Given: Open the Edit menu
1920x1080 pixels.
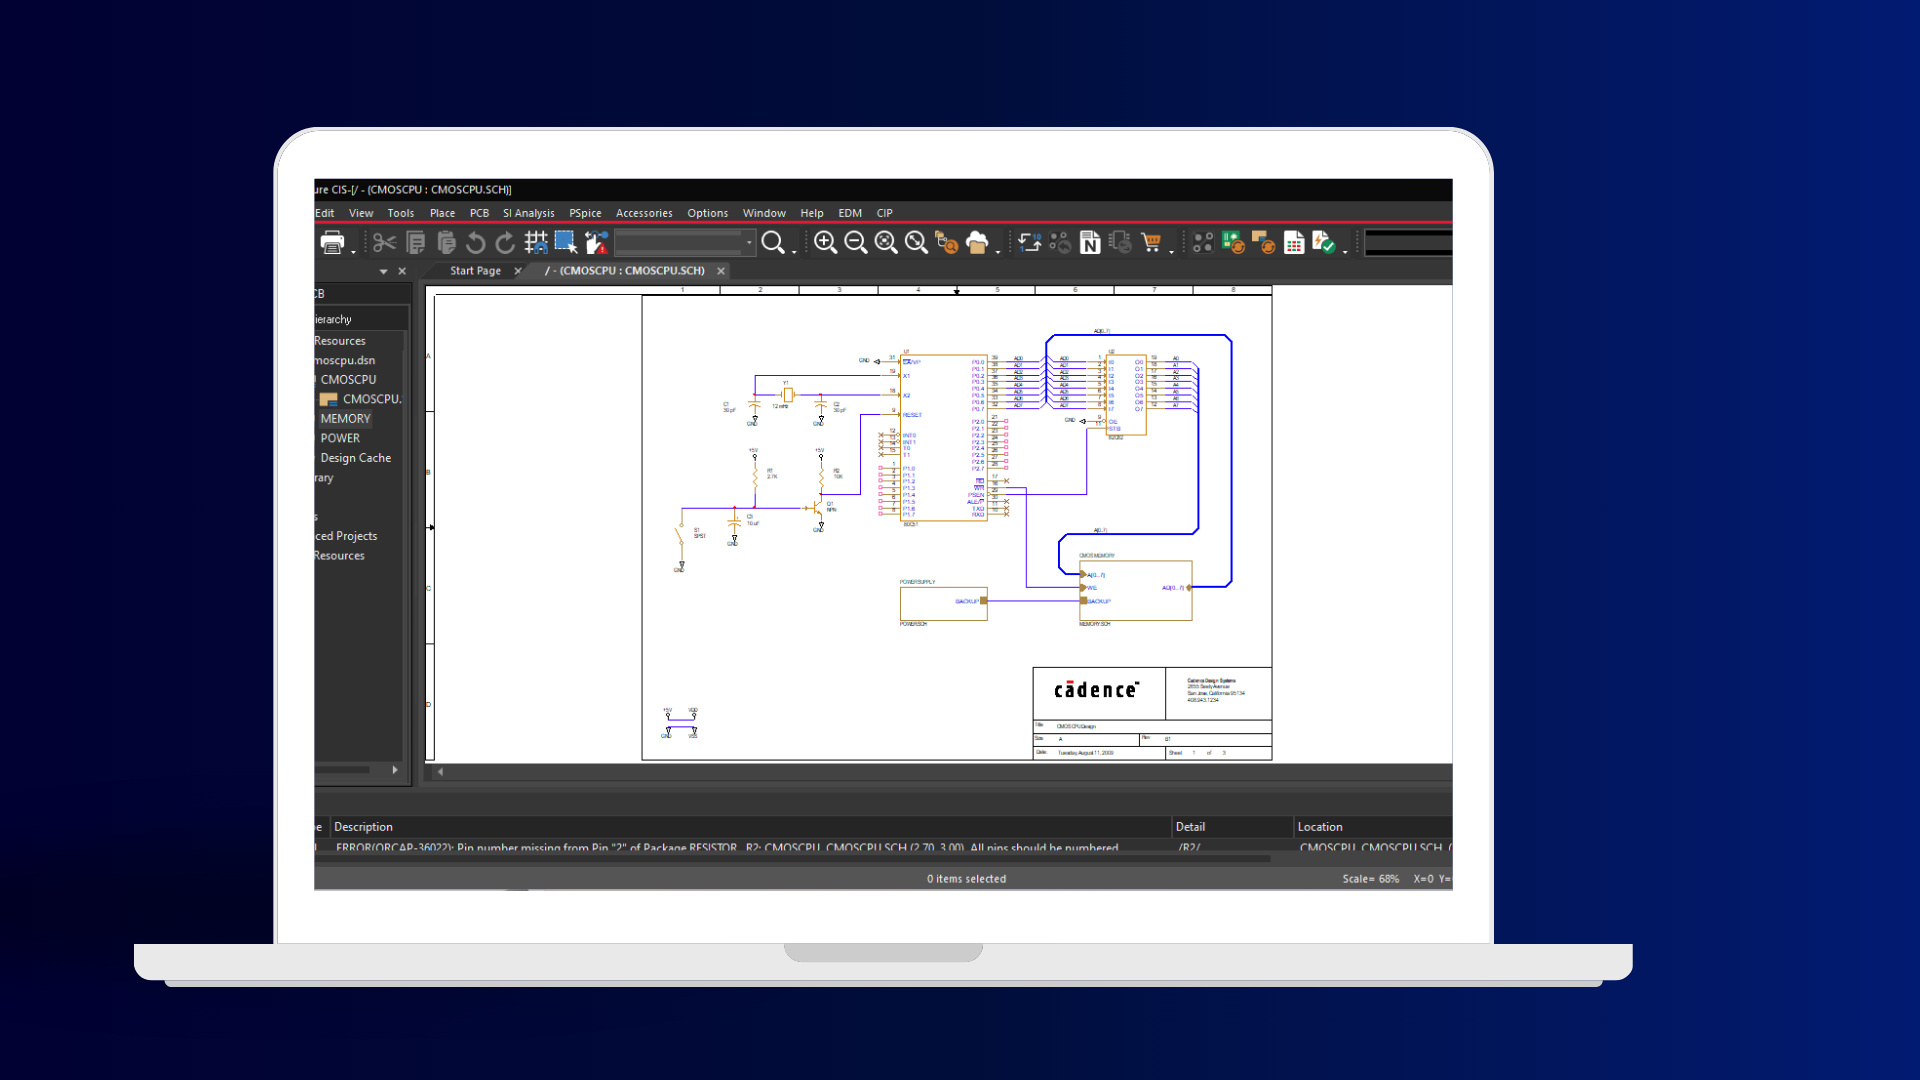Looking at the screenshot, I should tap(325, 213).
